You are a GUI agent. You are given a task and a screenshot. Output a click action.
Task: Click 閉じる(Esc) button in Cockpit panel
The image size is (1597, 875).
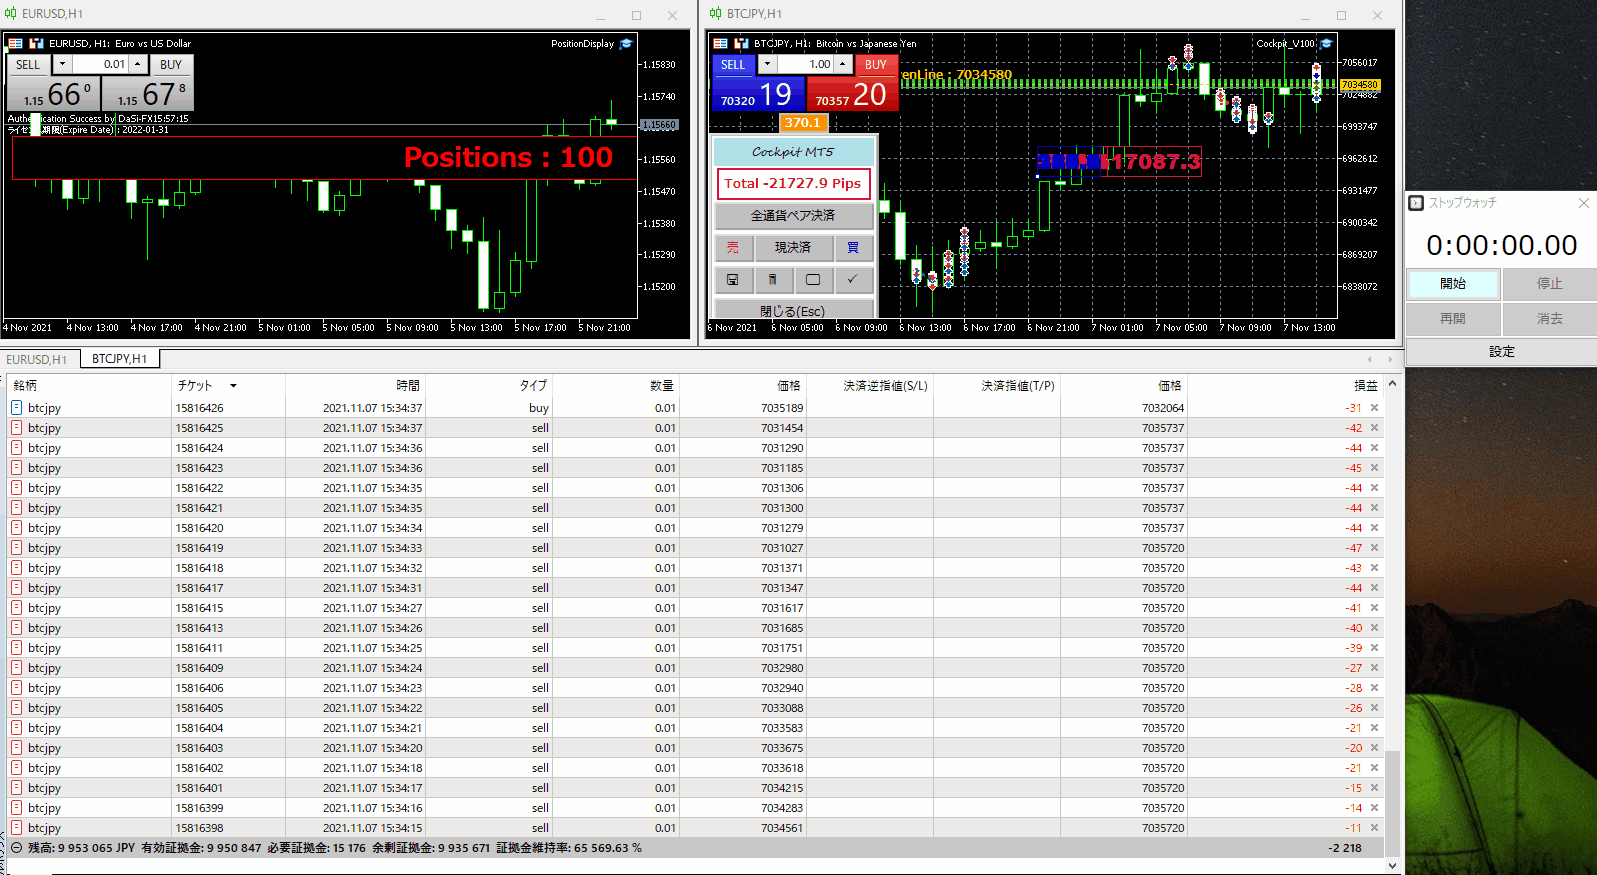(794, 310)
